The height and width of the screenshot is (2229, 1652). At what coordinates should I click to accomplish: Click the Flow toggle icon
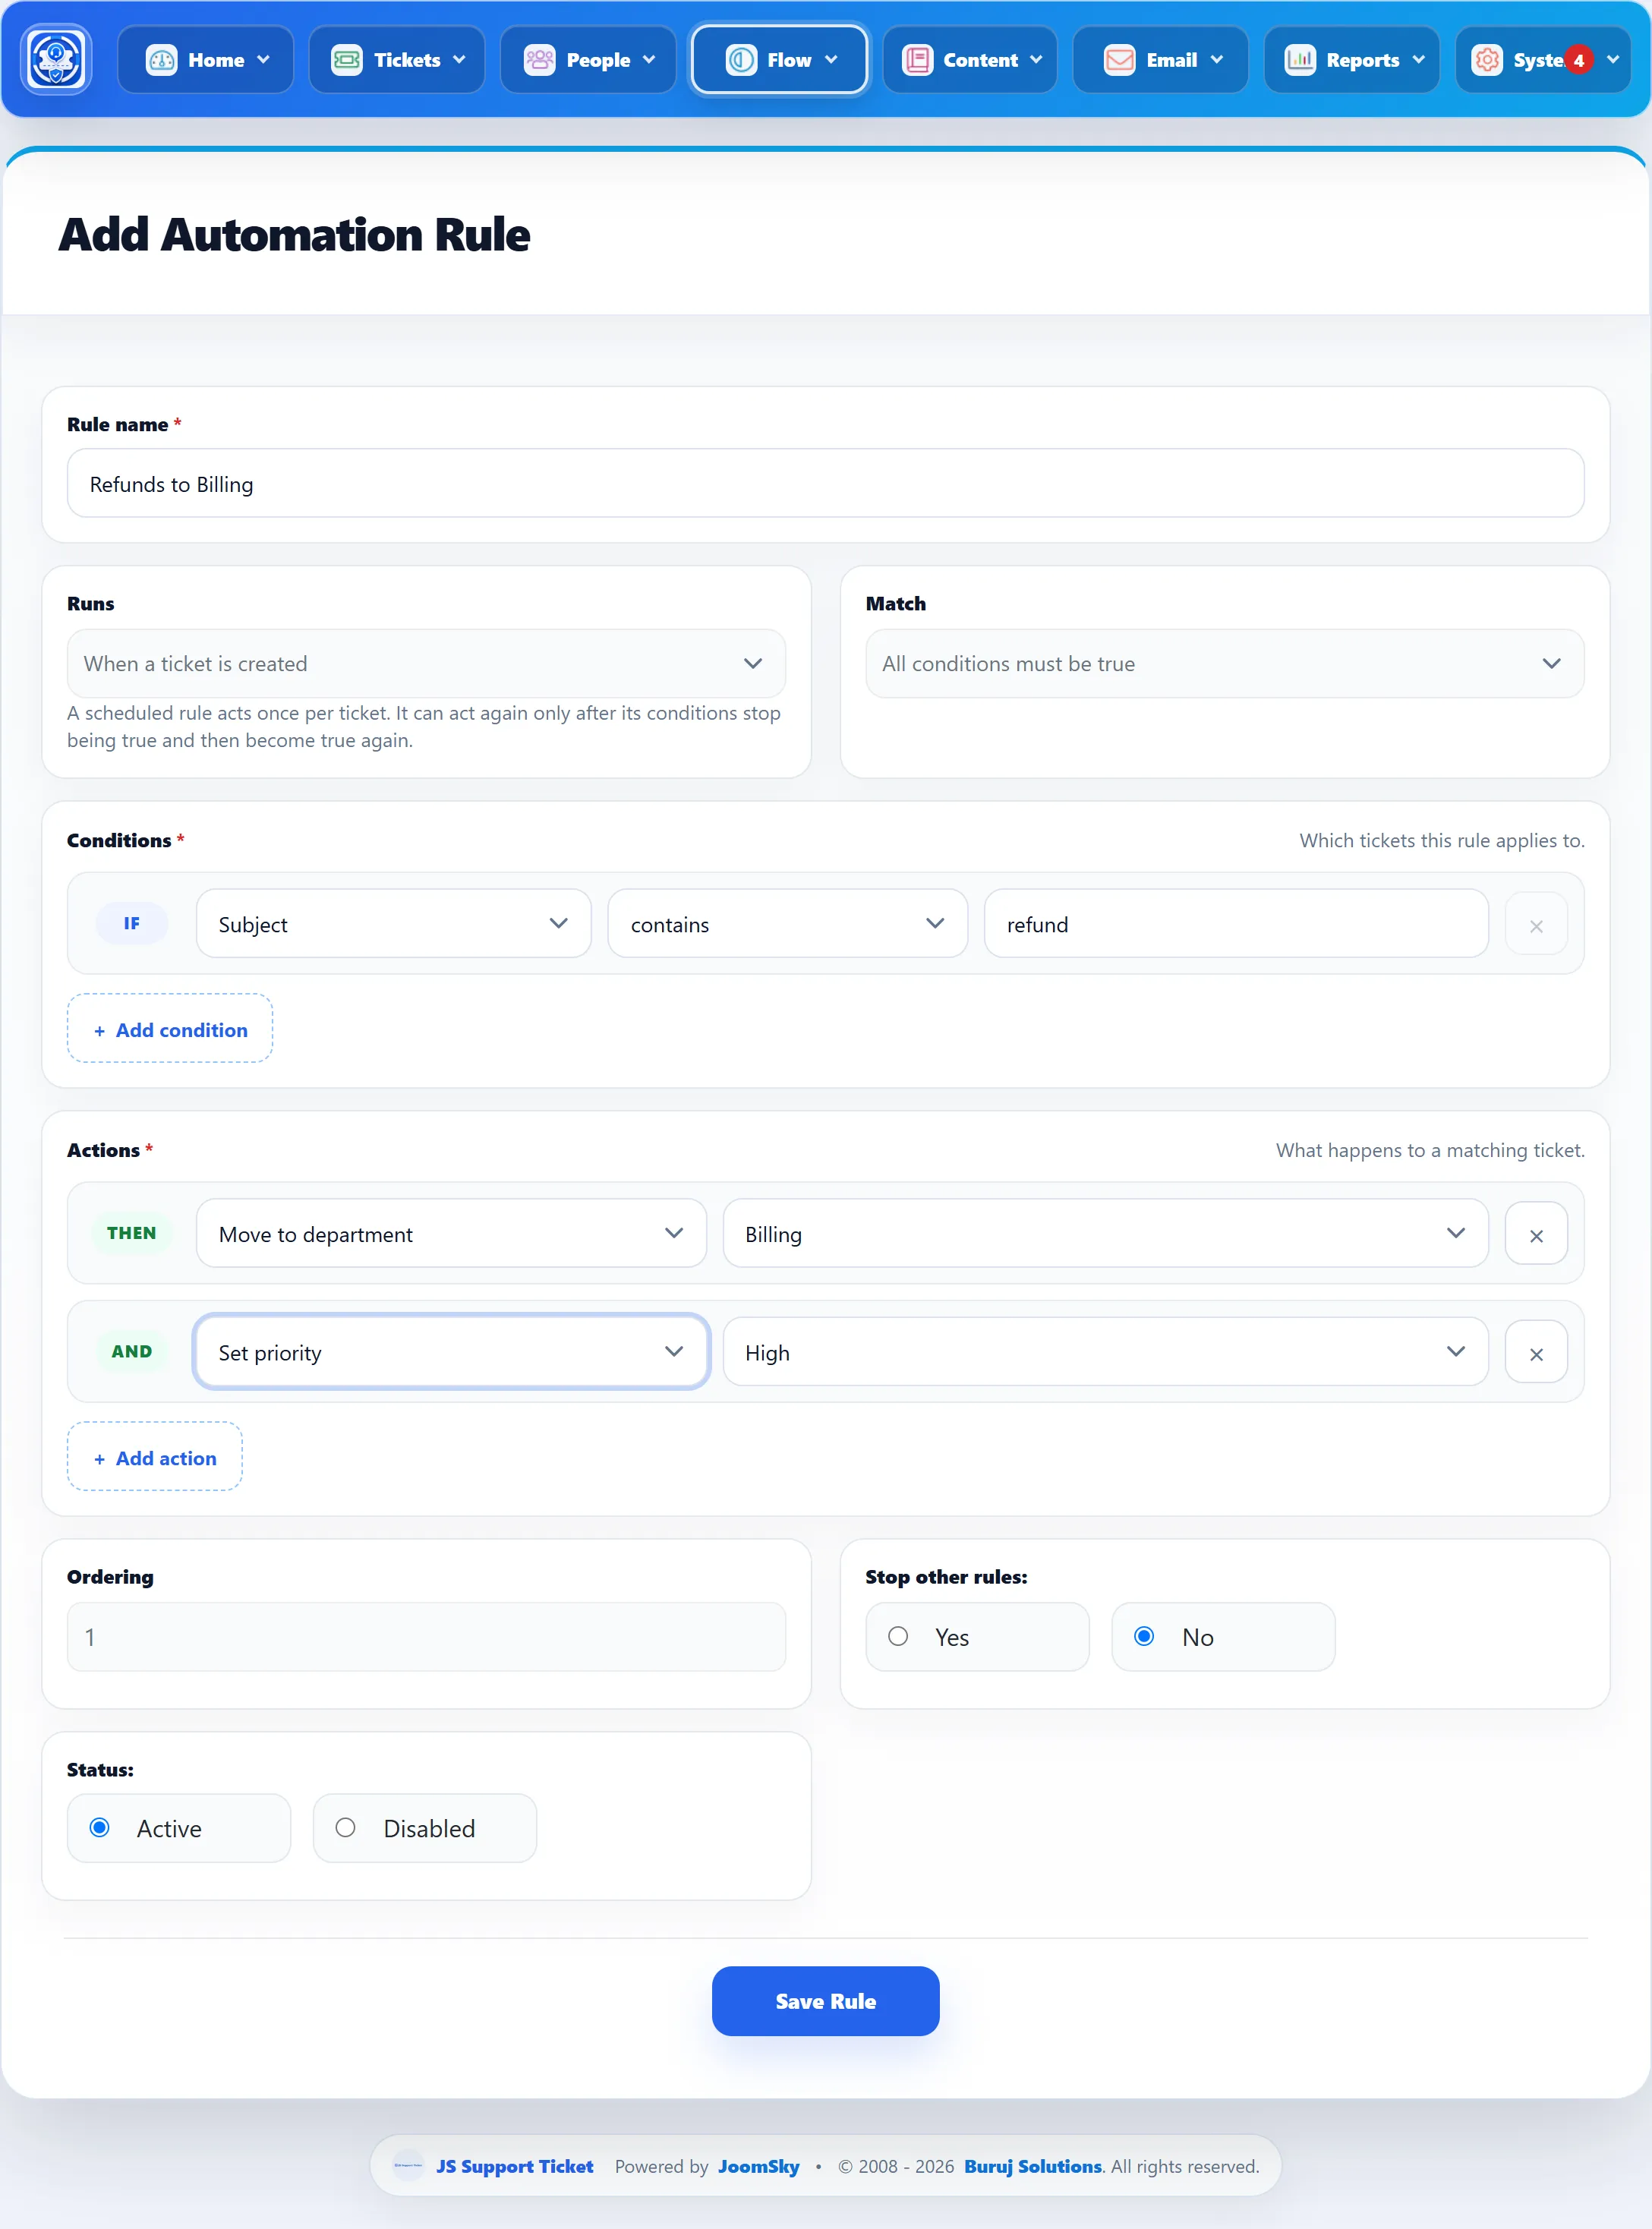click(x=741, y=60)
